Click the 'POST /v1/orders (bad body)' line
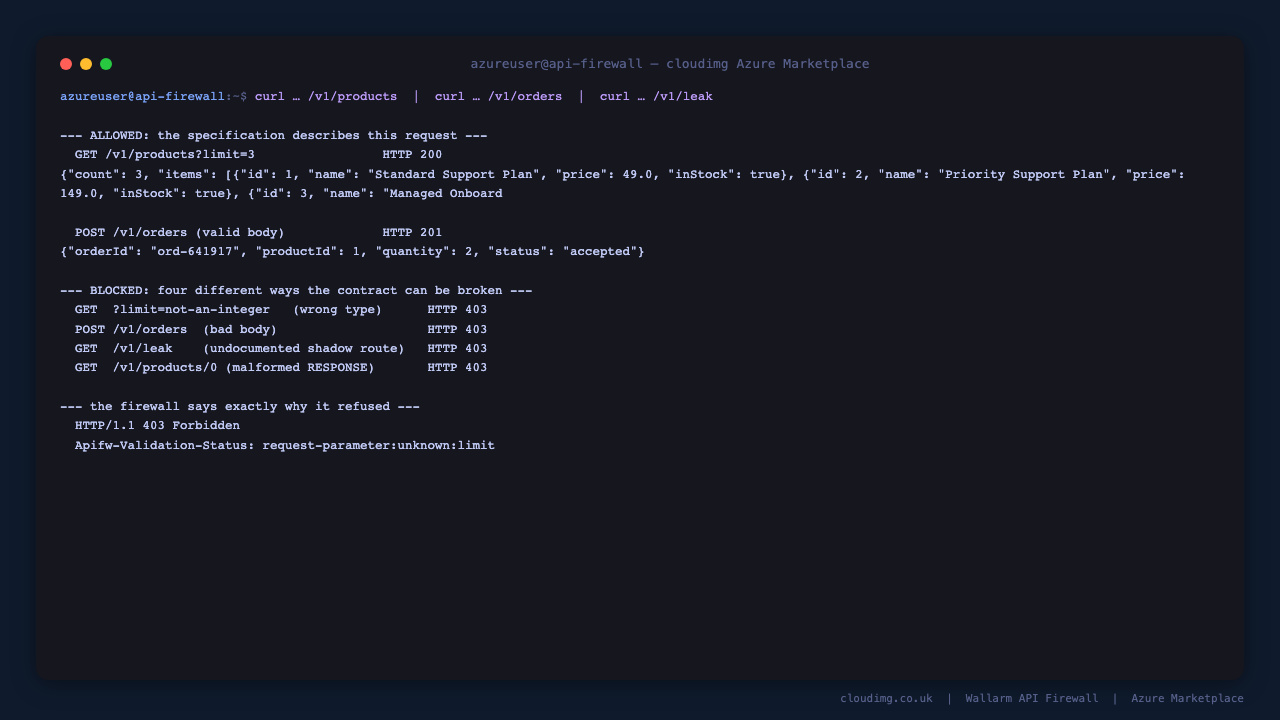This screenshot has height=720, width=1280. [x=281, y=330]
